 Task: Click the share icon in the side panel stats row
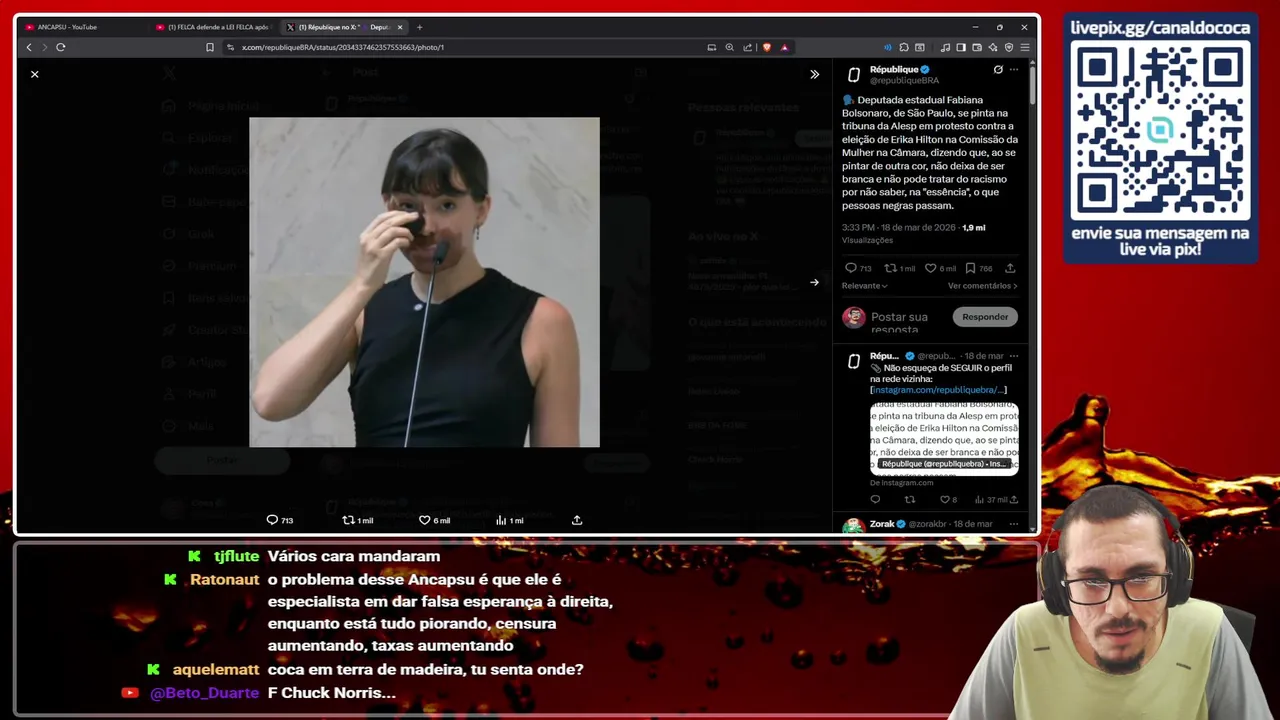click(x=1010, y=268)
